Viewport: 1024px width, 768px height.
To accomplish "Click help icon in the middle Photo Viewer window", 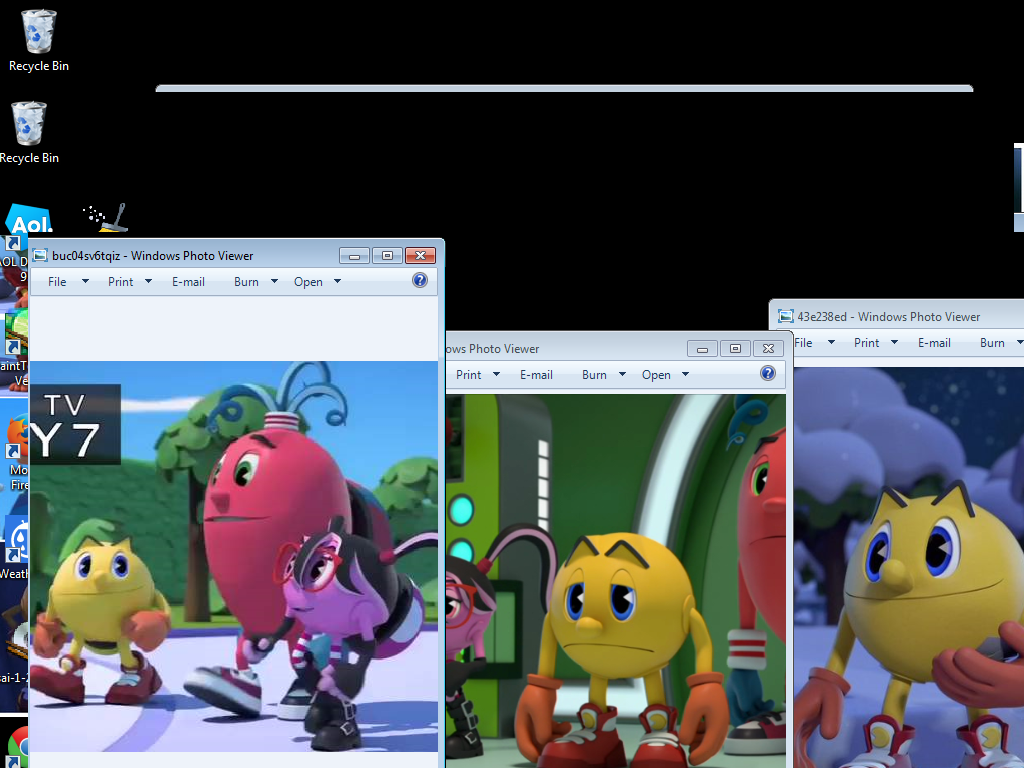I will [768, 373].
